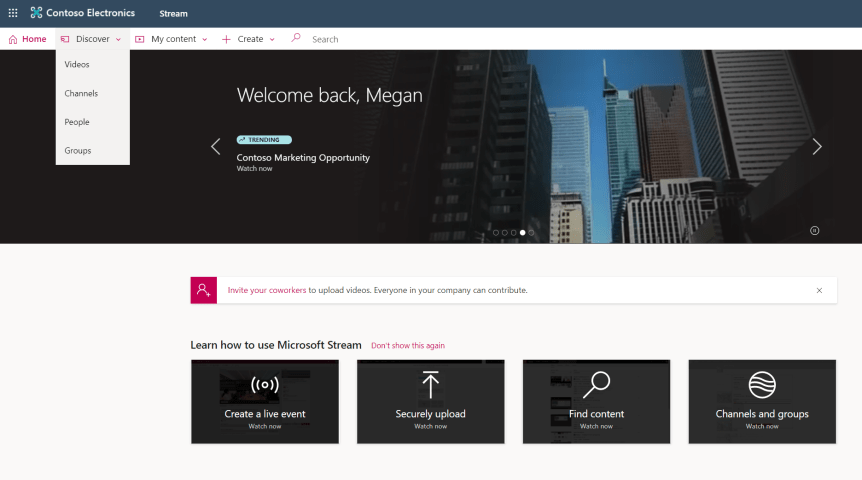
Task: Advance to next carousel slide arrow
Action: tap(817, 147)
